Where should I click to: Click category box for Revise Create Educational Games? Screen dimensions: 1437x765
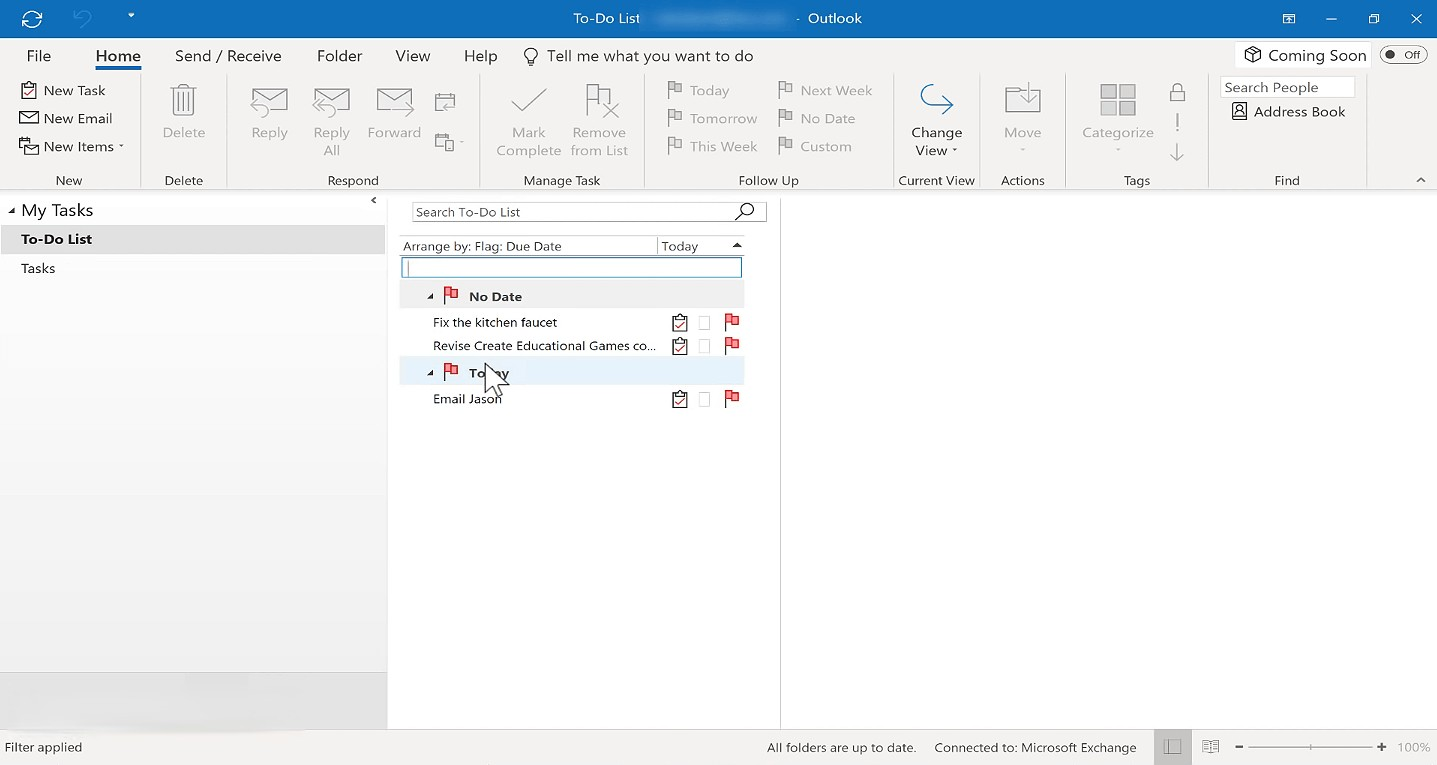(x=705, y=346)
